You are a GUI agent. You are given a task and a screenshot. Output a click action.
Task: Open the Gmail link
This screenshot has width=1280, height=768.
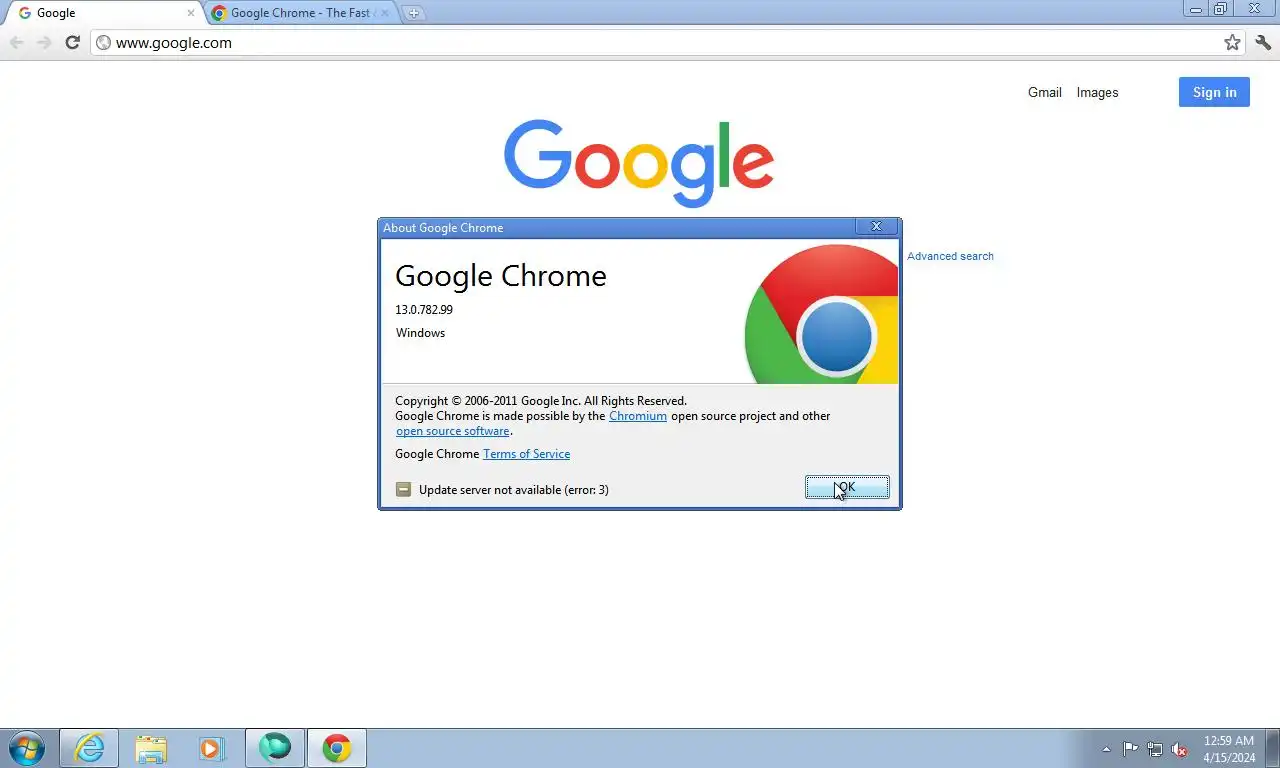coord(1045,92)
